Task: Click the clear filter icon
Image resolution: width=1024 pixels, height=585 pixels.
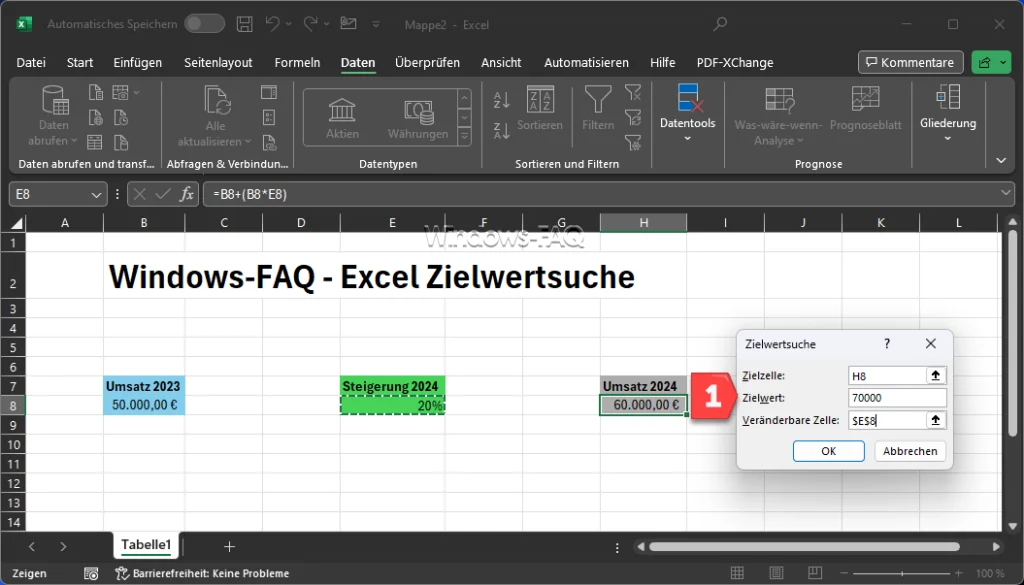Action: click(x=632, y=92)
